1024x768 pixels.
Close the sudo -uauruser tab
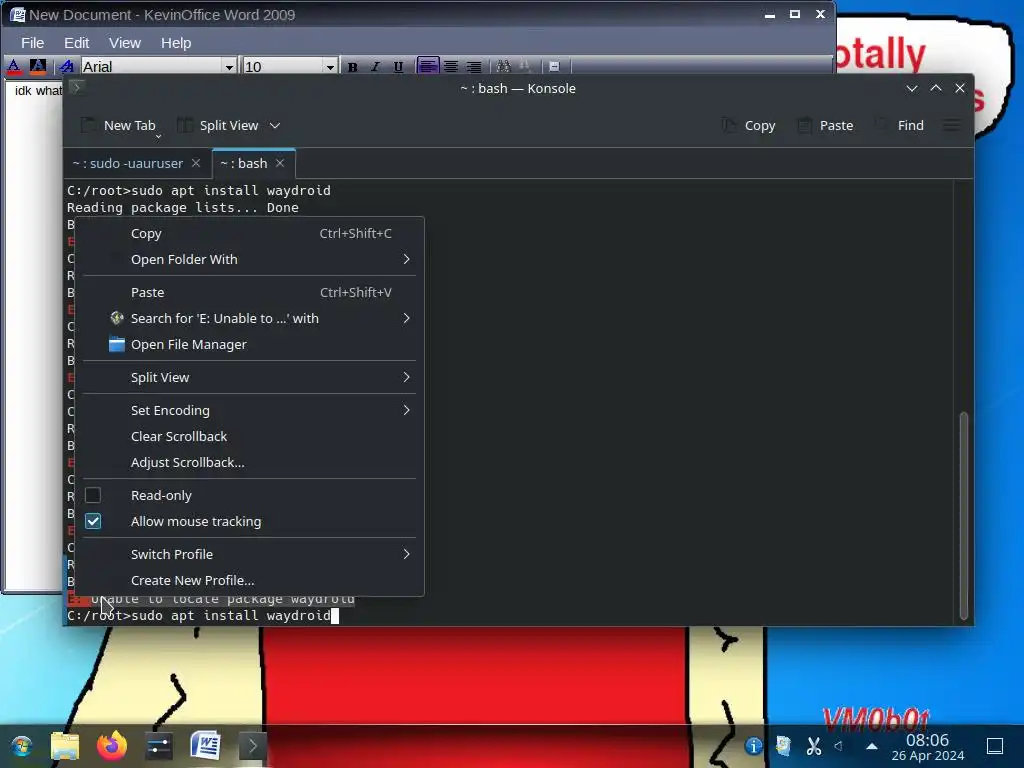[196, 163]
